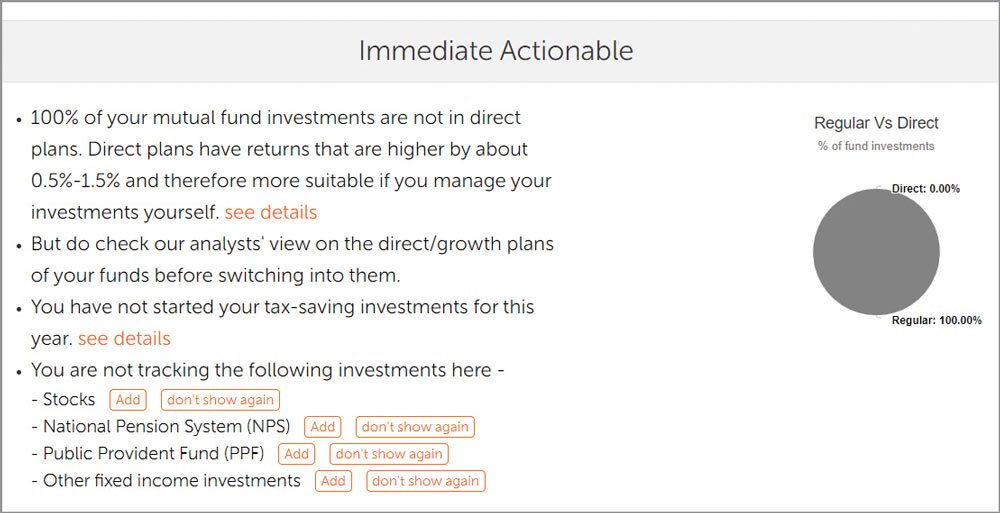Hide PPF reminder via 'don't show again'

point(389,454)
